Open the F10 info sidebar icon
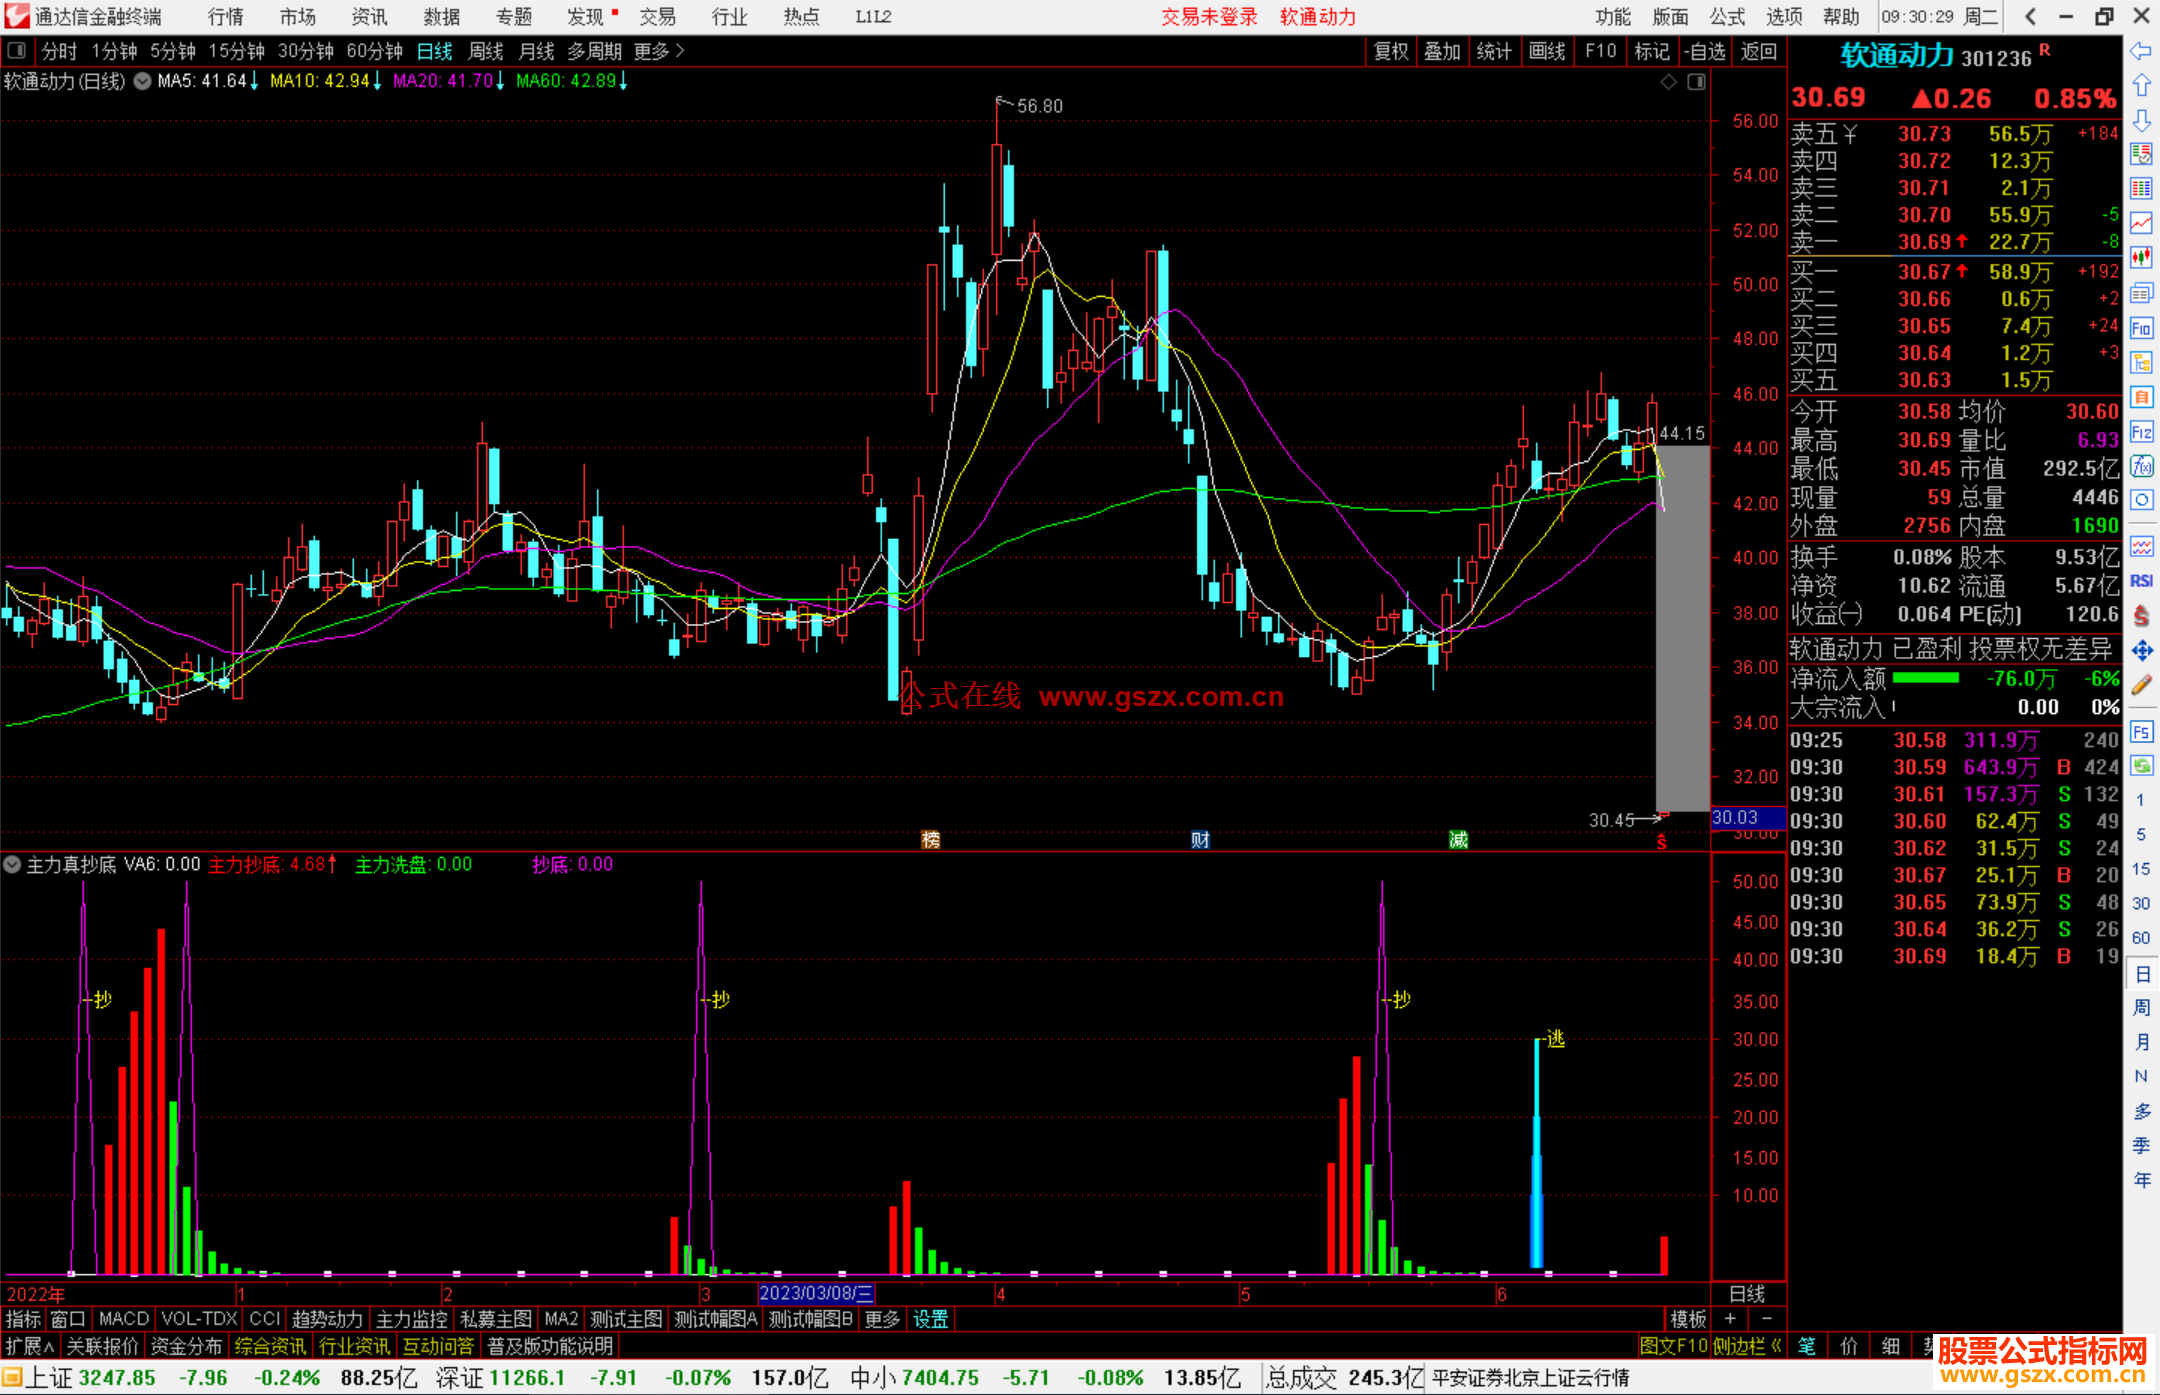The image size is (2160, 1395). pos(2141,328)
